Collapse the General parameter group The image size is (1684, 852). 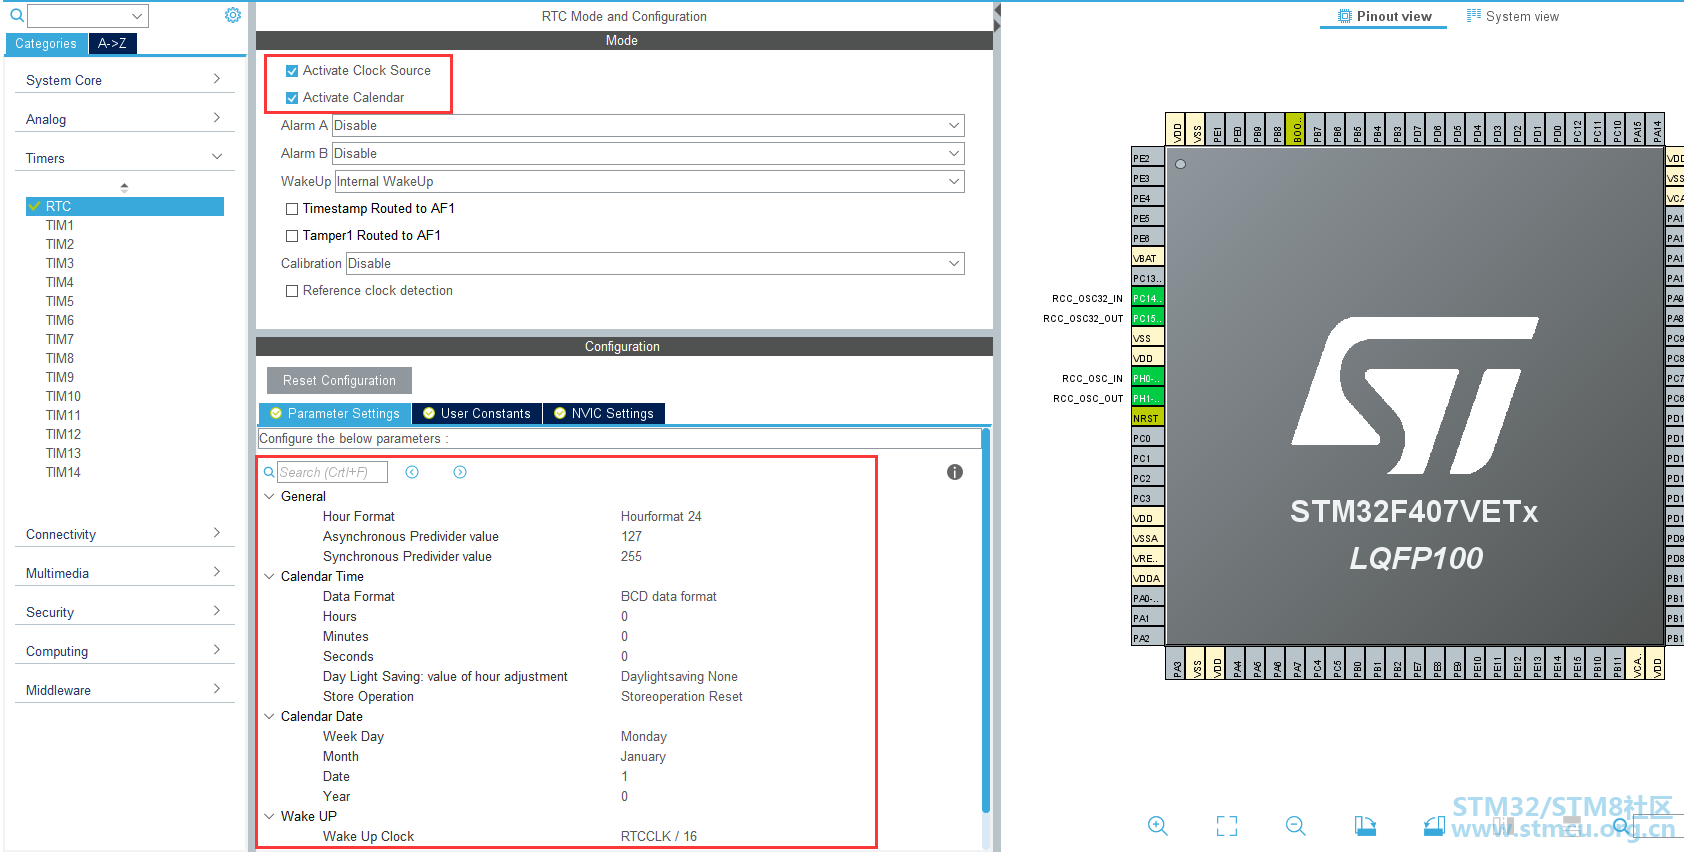269,496
